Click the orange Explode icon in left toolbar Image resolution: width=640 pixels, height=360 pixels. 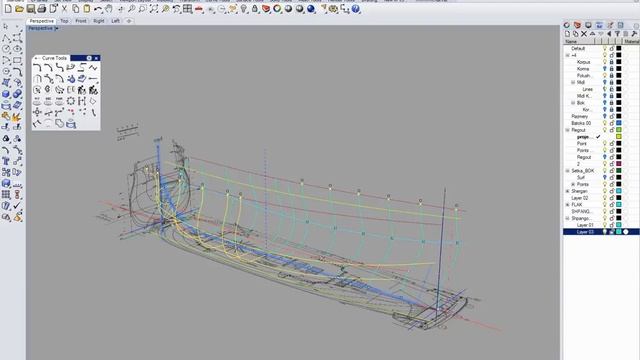[16, 118]
